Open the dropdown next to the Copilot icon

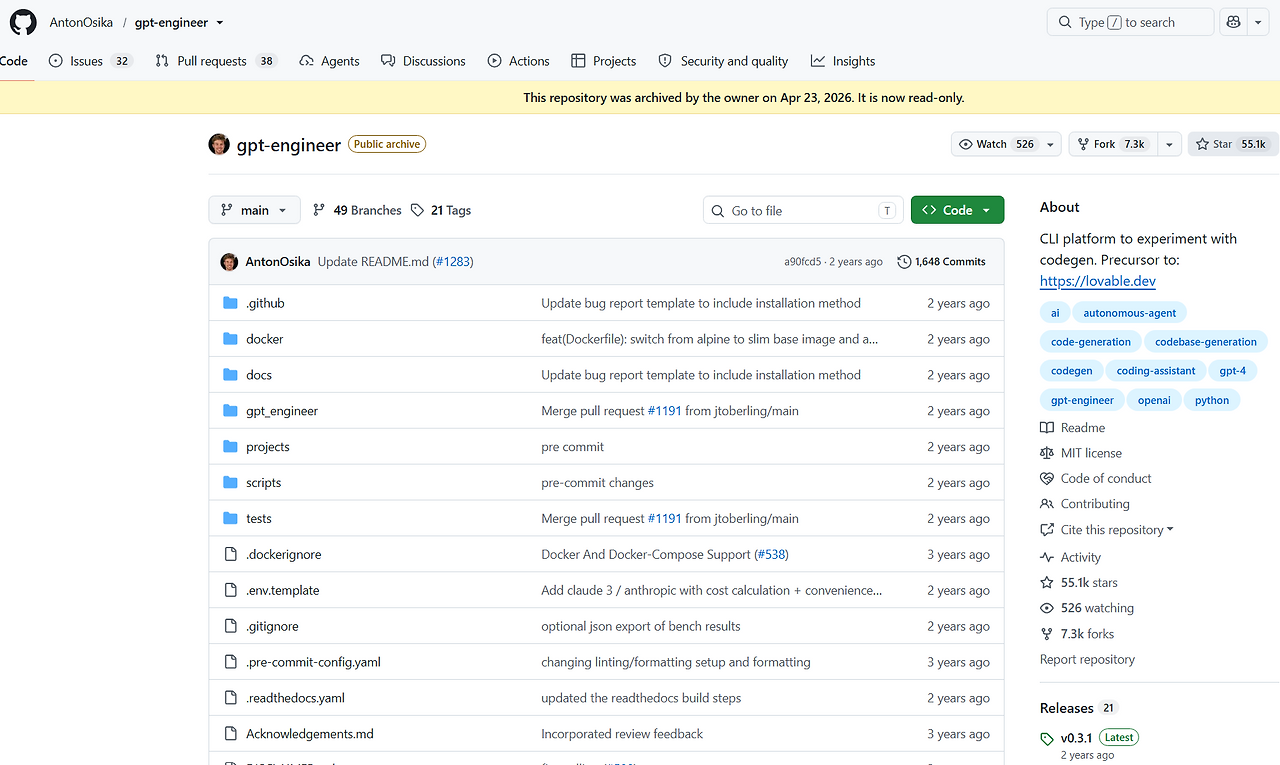tap(1258, 22)
